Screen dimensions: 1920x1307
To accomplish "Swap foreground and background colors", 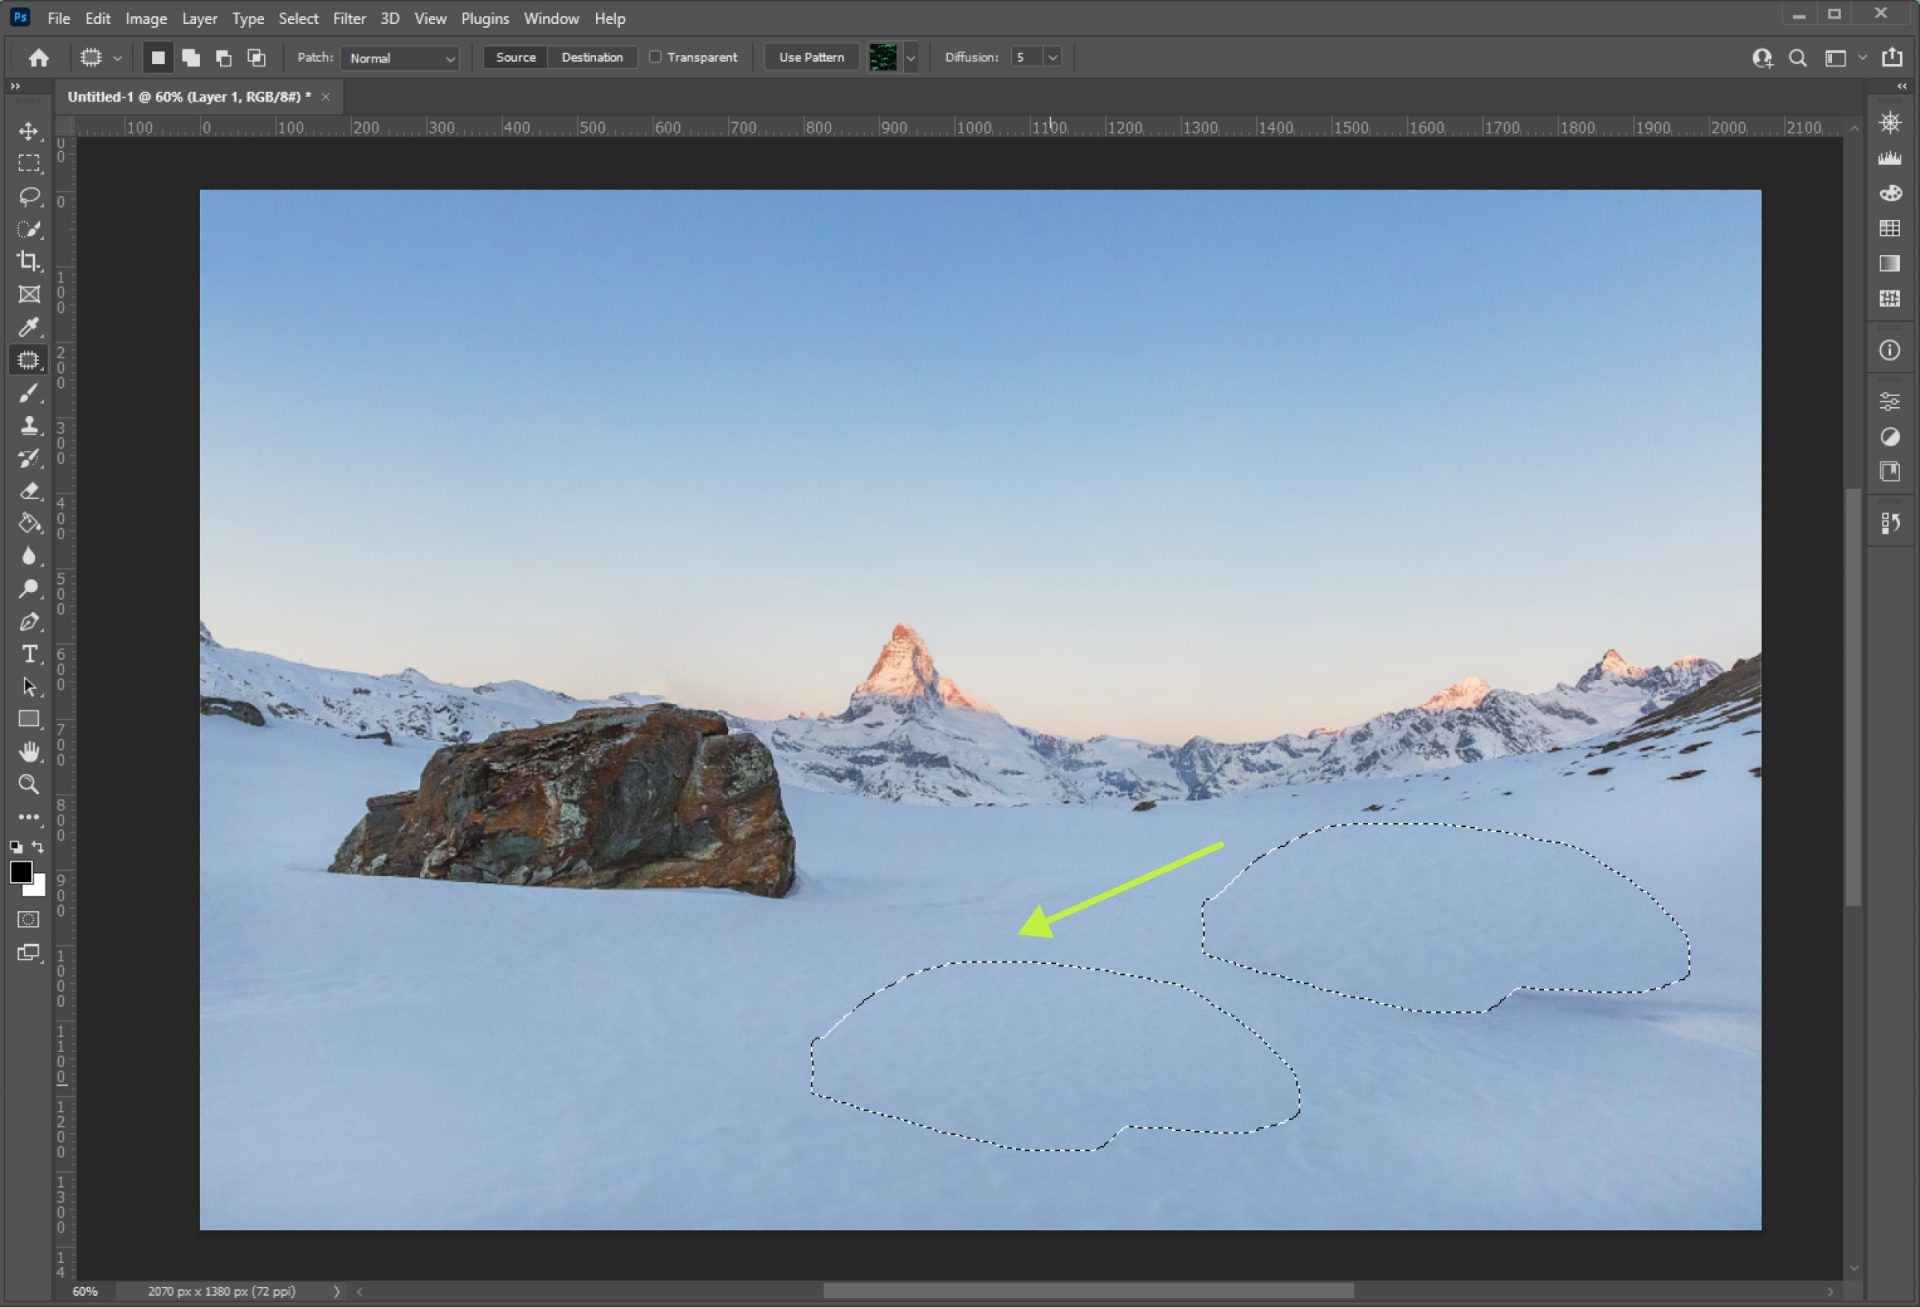I will pos(39,847).
